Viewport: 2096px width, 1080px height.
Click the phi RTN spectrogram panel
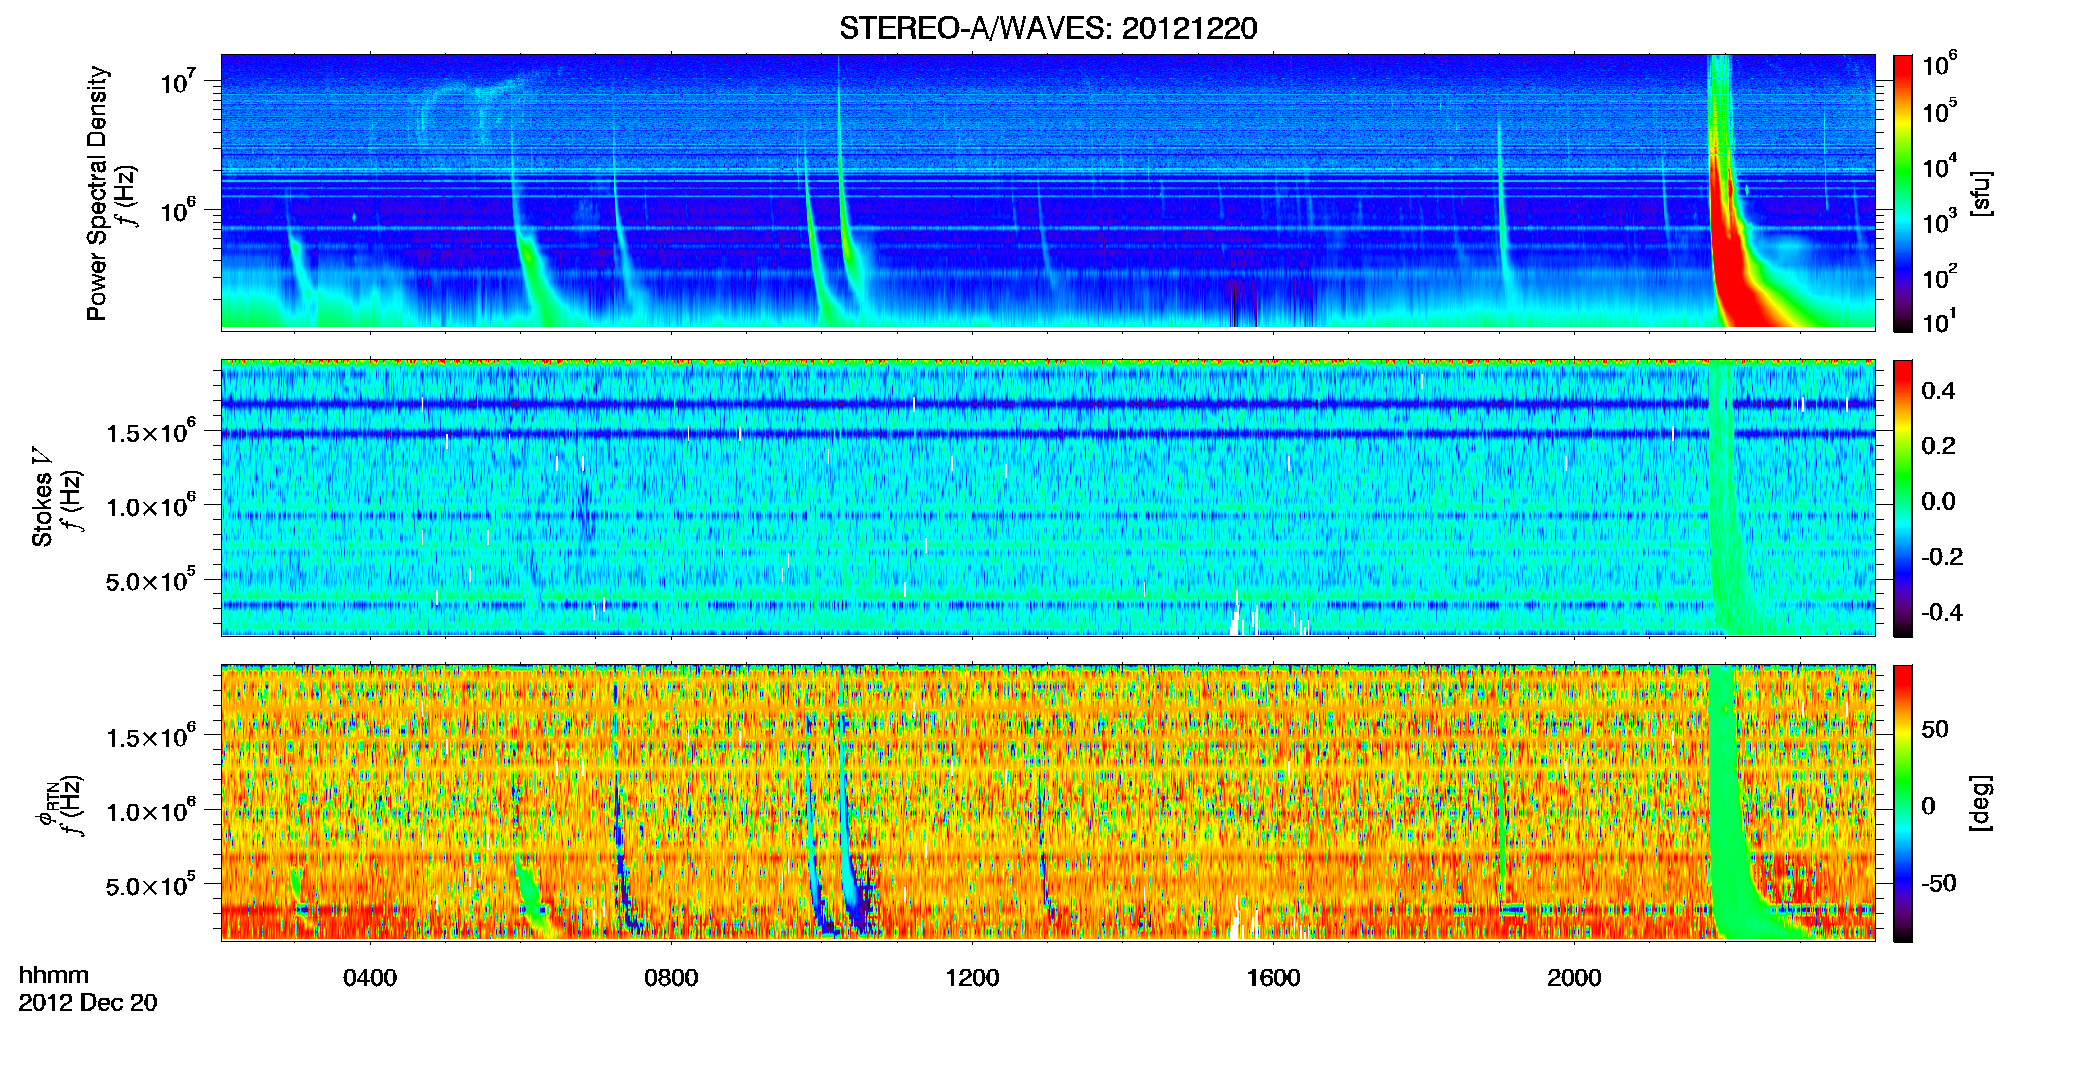(1048, 803)
